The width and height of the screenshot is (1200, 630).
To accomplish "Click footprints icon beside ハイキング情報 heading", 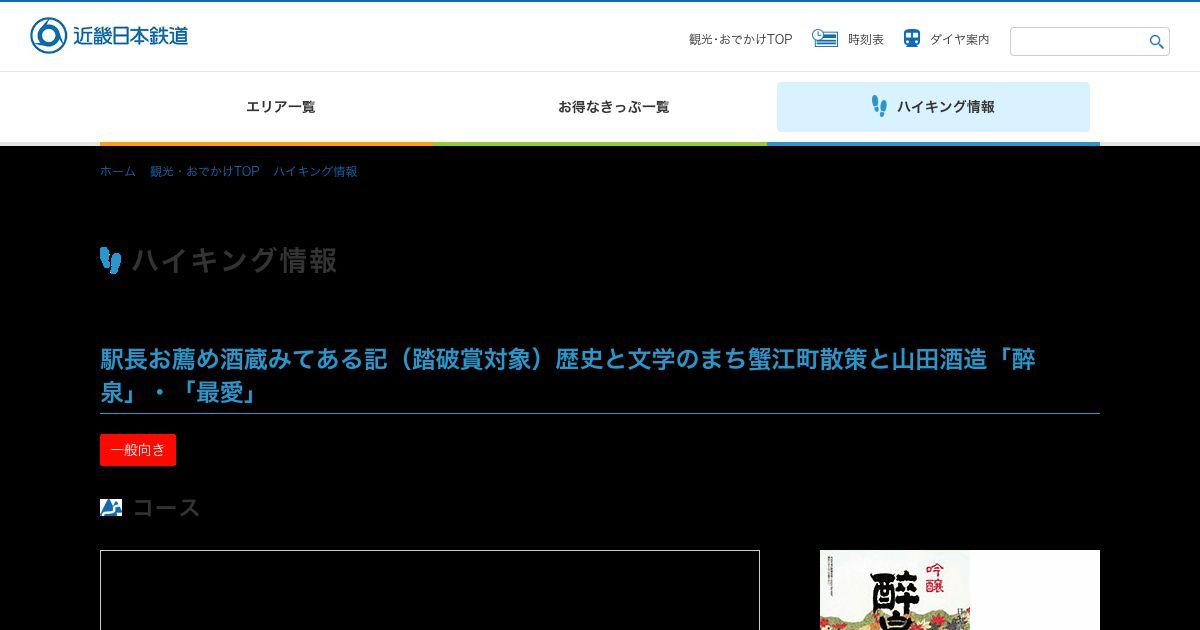I will tap(111, 260).
